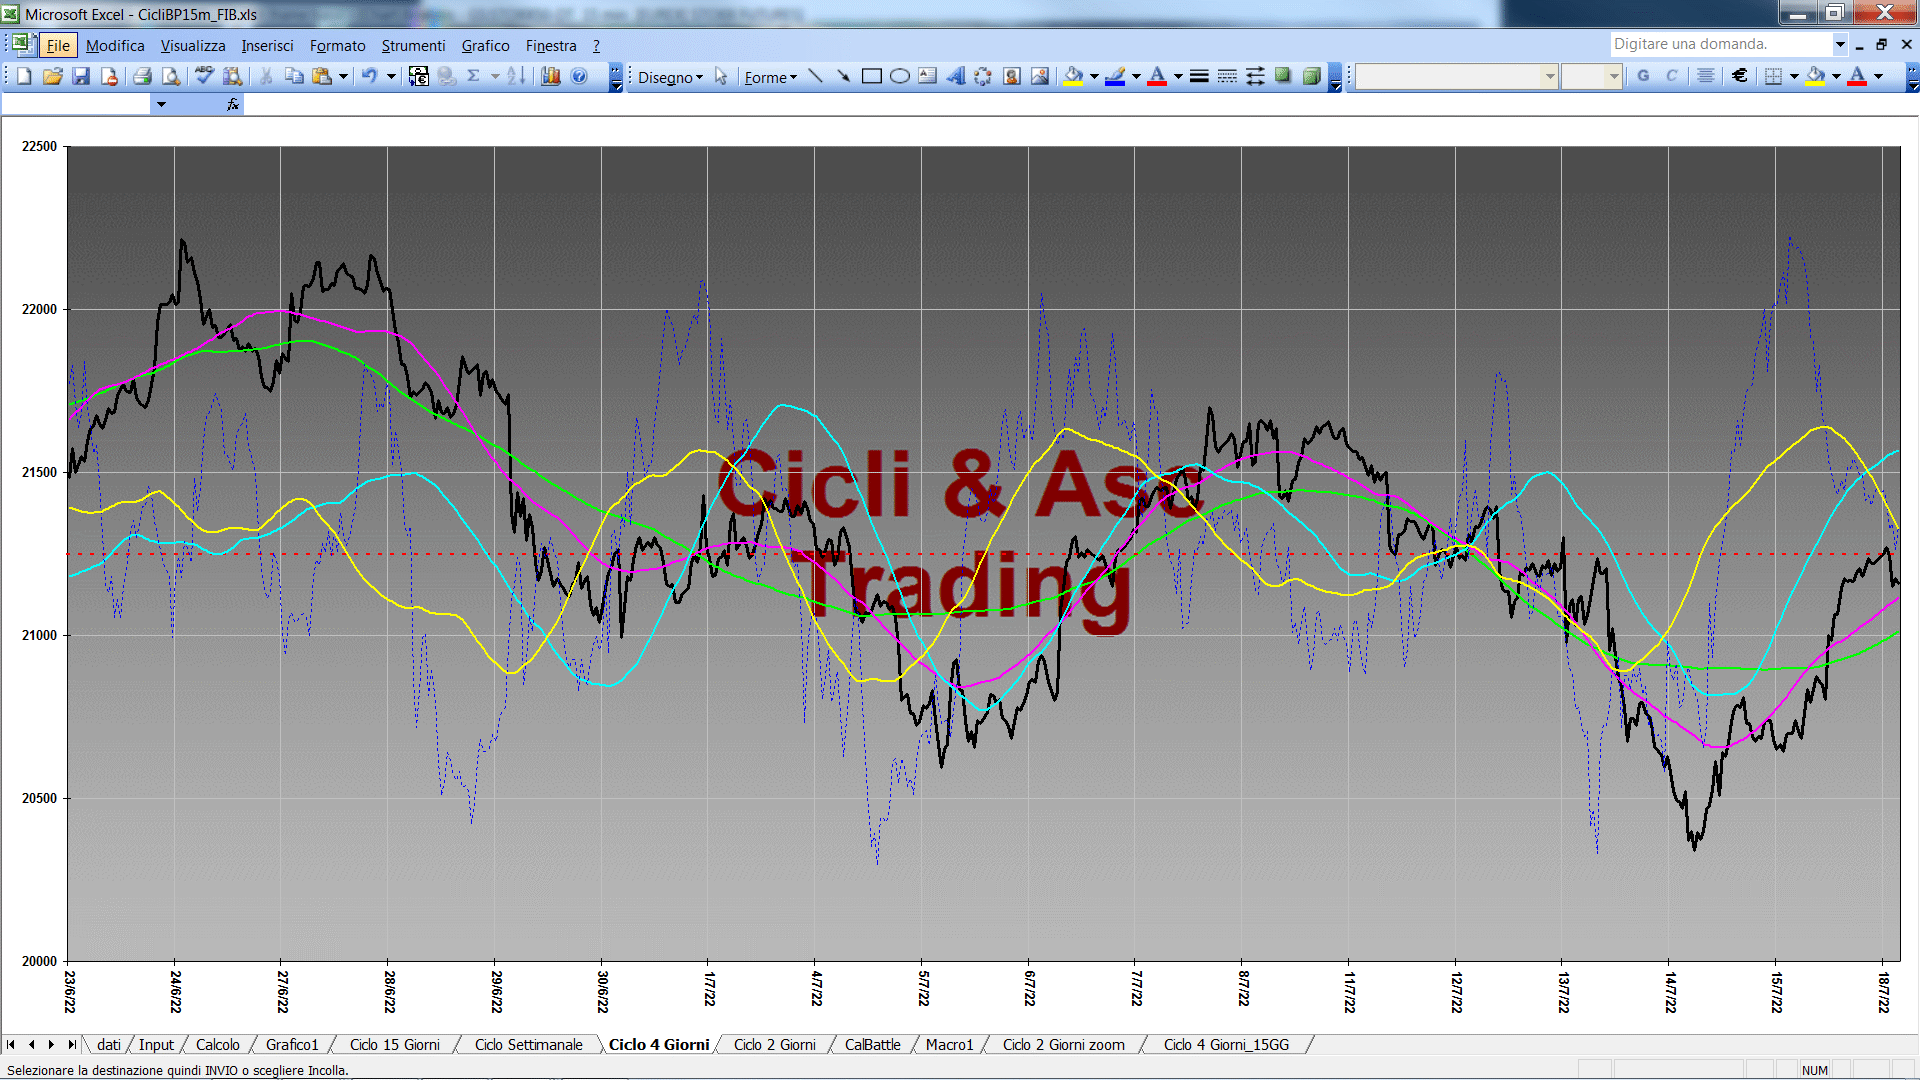Click Drawing toolbar Line Color blue swatch

tap(1116, 76)
